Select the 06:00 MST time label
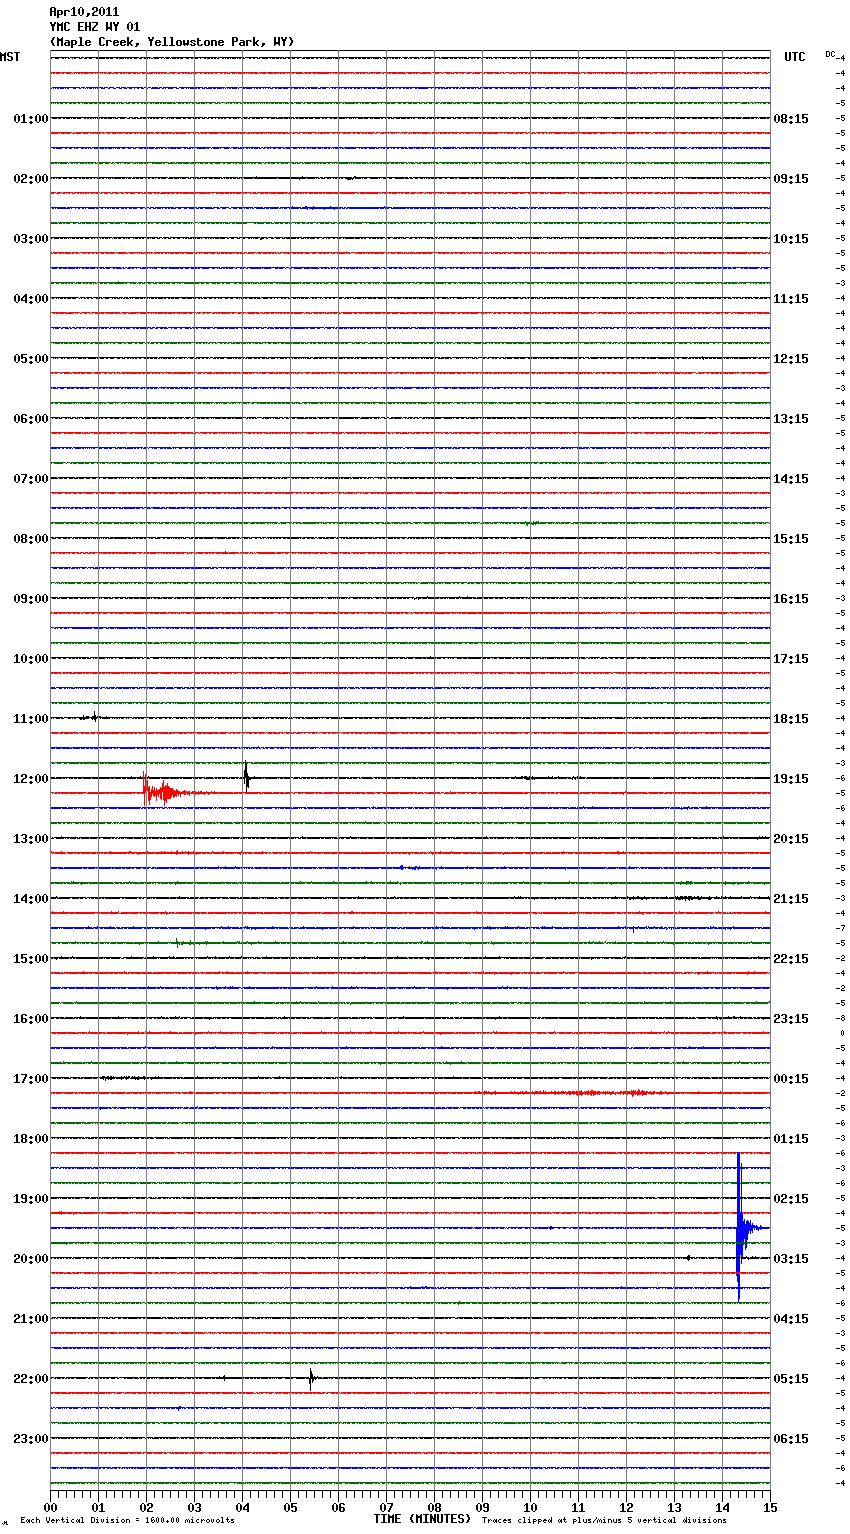The image size is (850, 1534). (30, 419)
